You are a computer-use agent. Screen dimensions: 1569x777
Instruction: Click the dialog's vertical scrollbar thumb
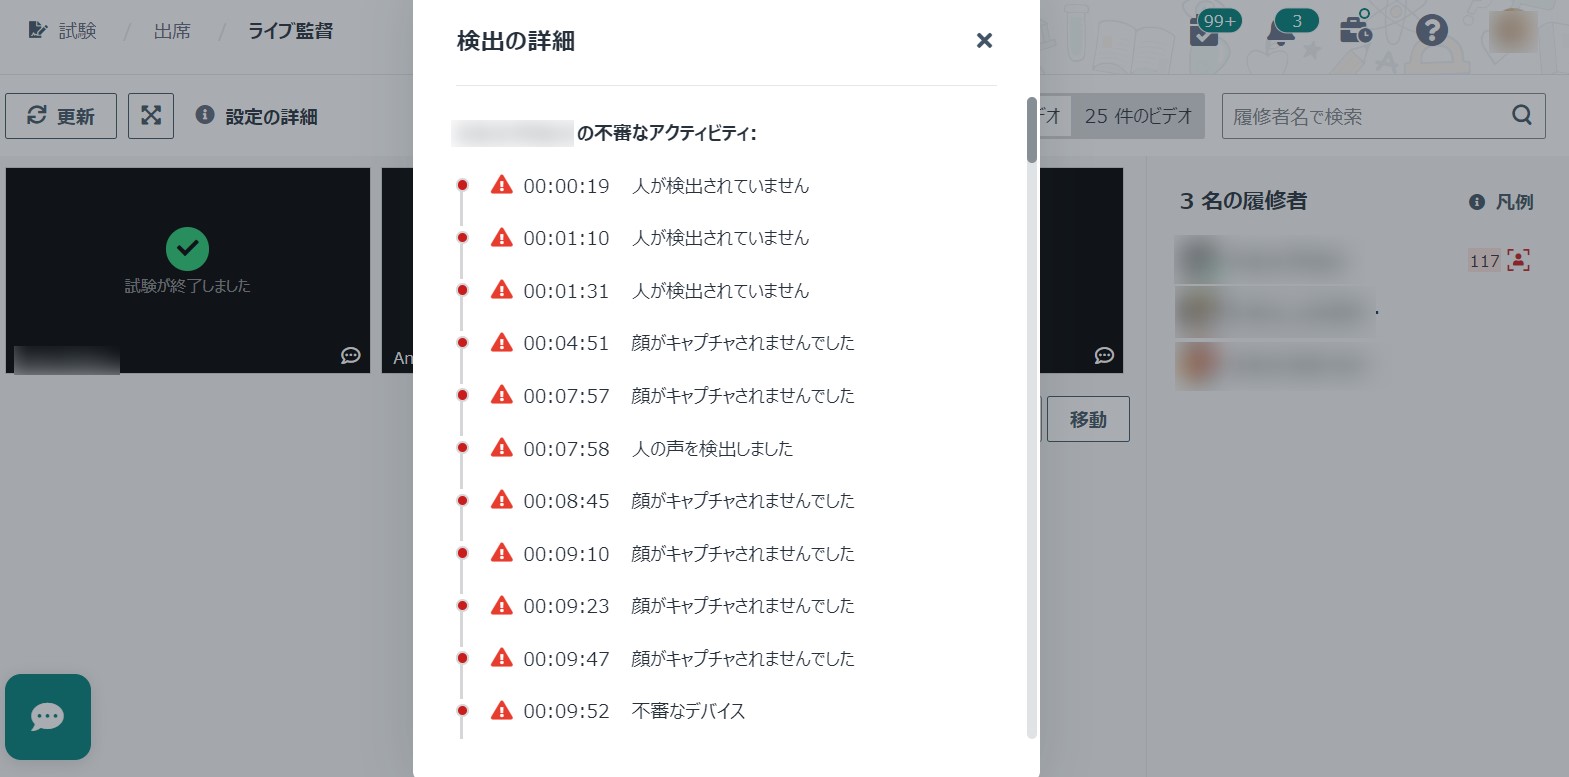1032,130
